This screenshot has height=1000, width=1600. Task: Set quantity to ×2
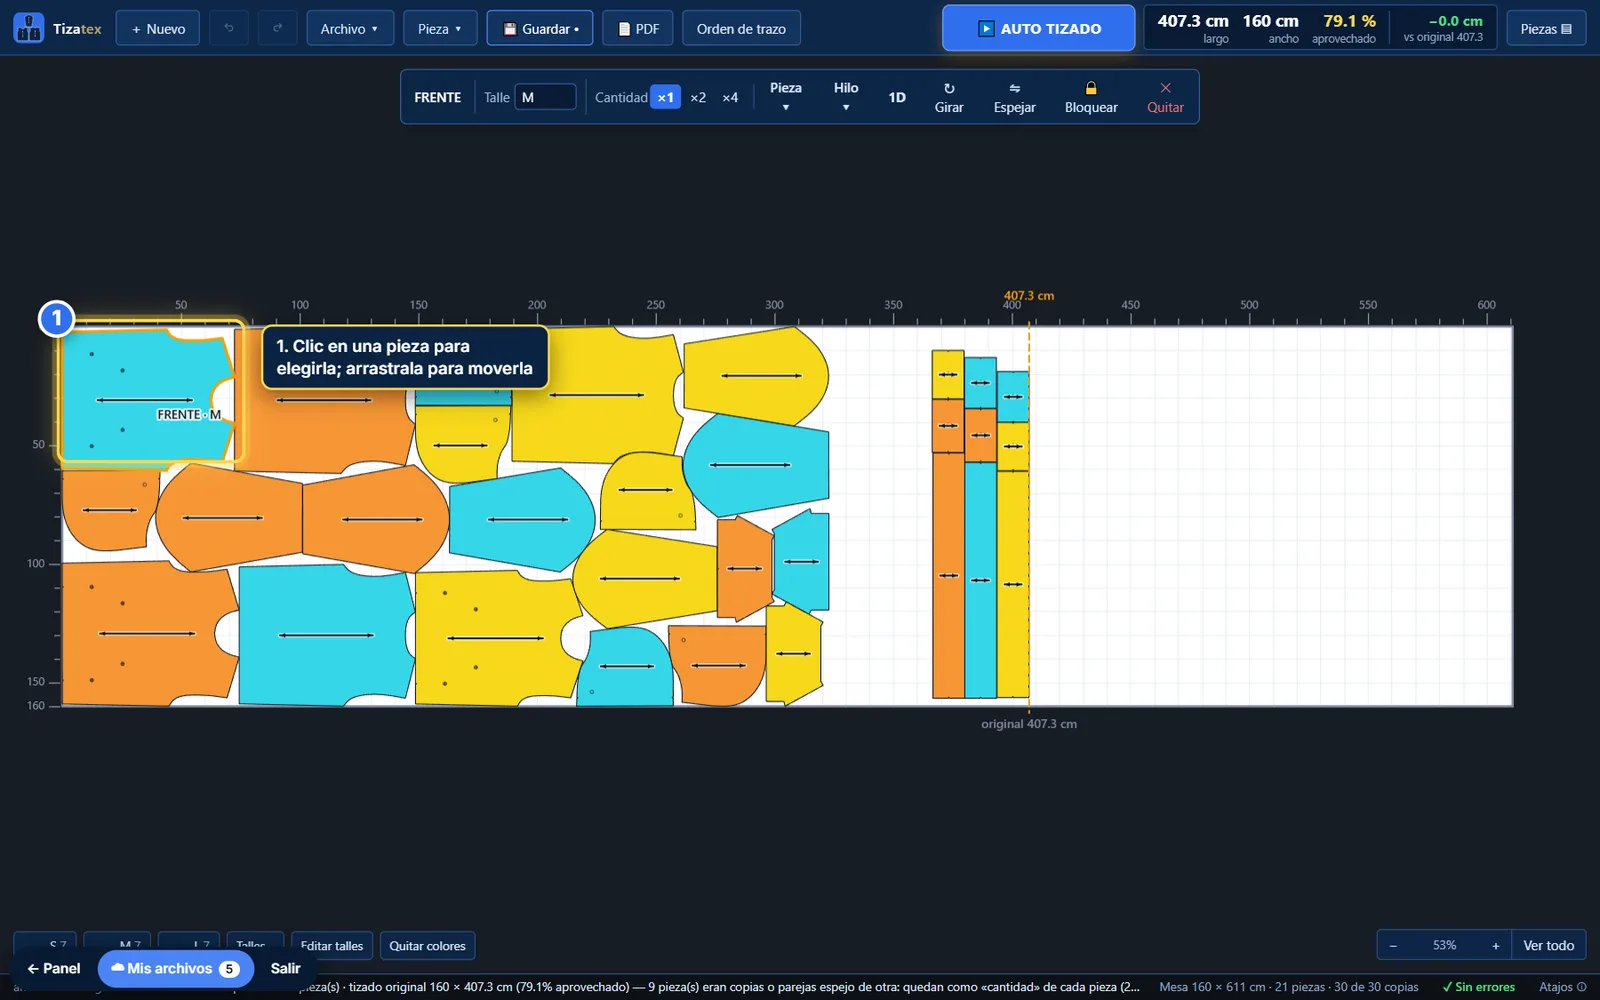click(x=698, y=97)
